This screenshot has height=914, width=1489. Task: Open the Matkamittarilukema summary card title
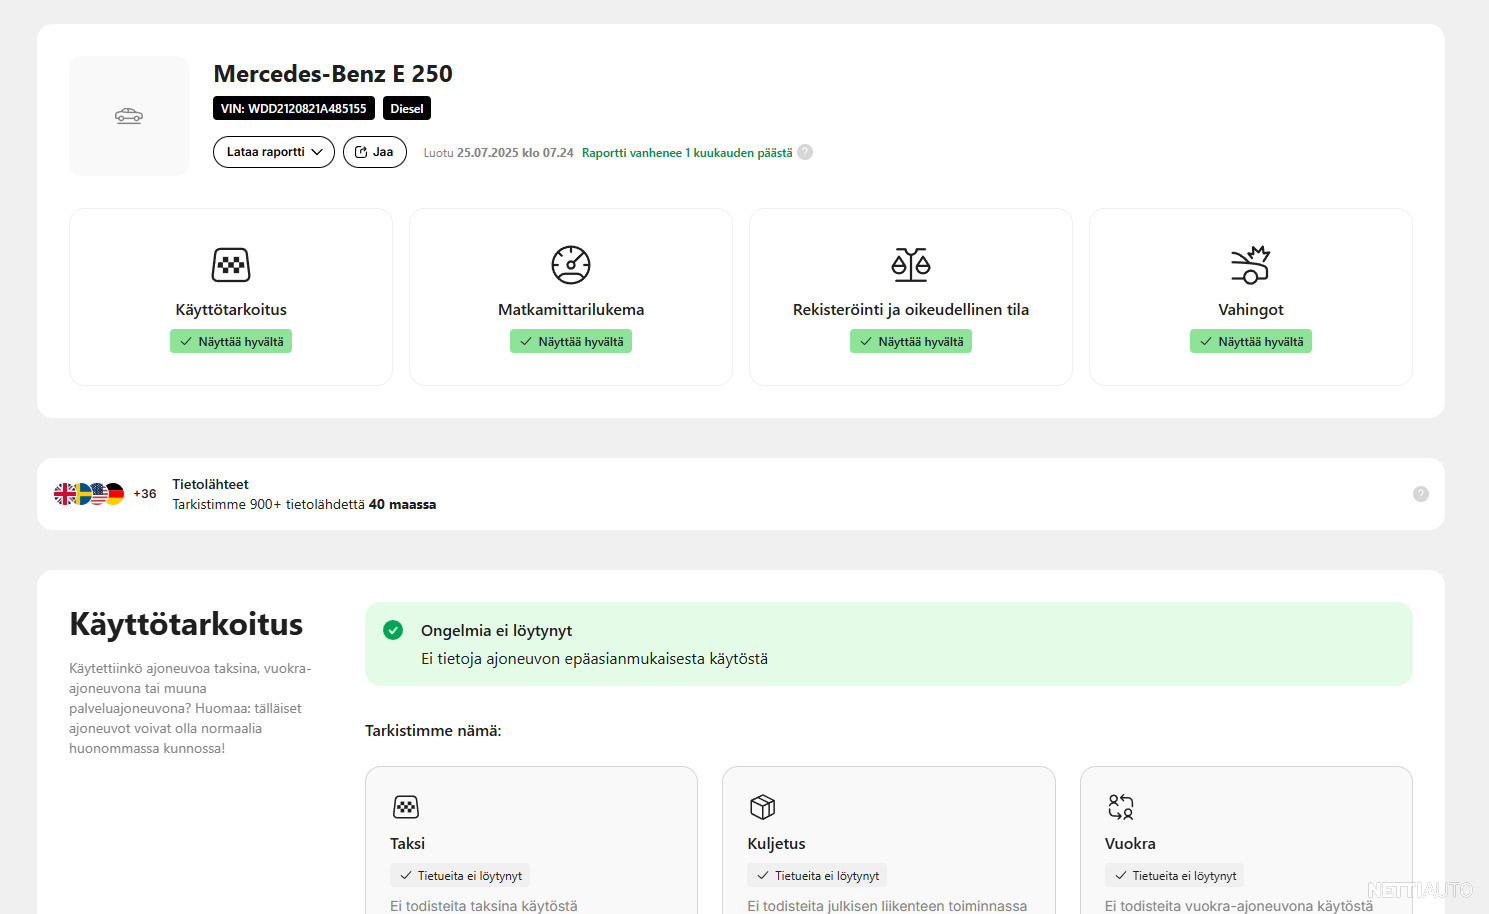pos(571,310)
